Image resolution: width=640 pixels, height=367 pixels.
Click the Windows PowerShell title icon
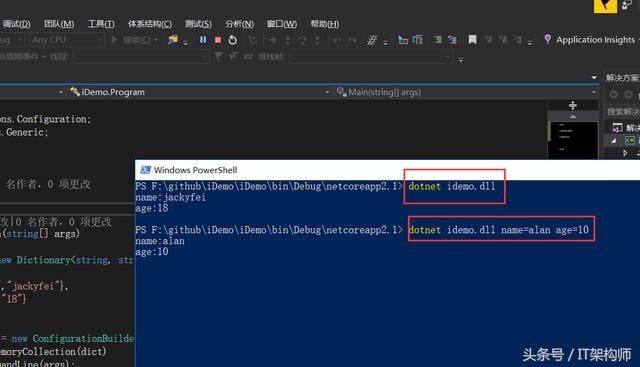pos(145,170)
